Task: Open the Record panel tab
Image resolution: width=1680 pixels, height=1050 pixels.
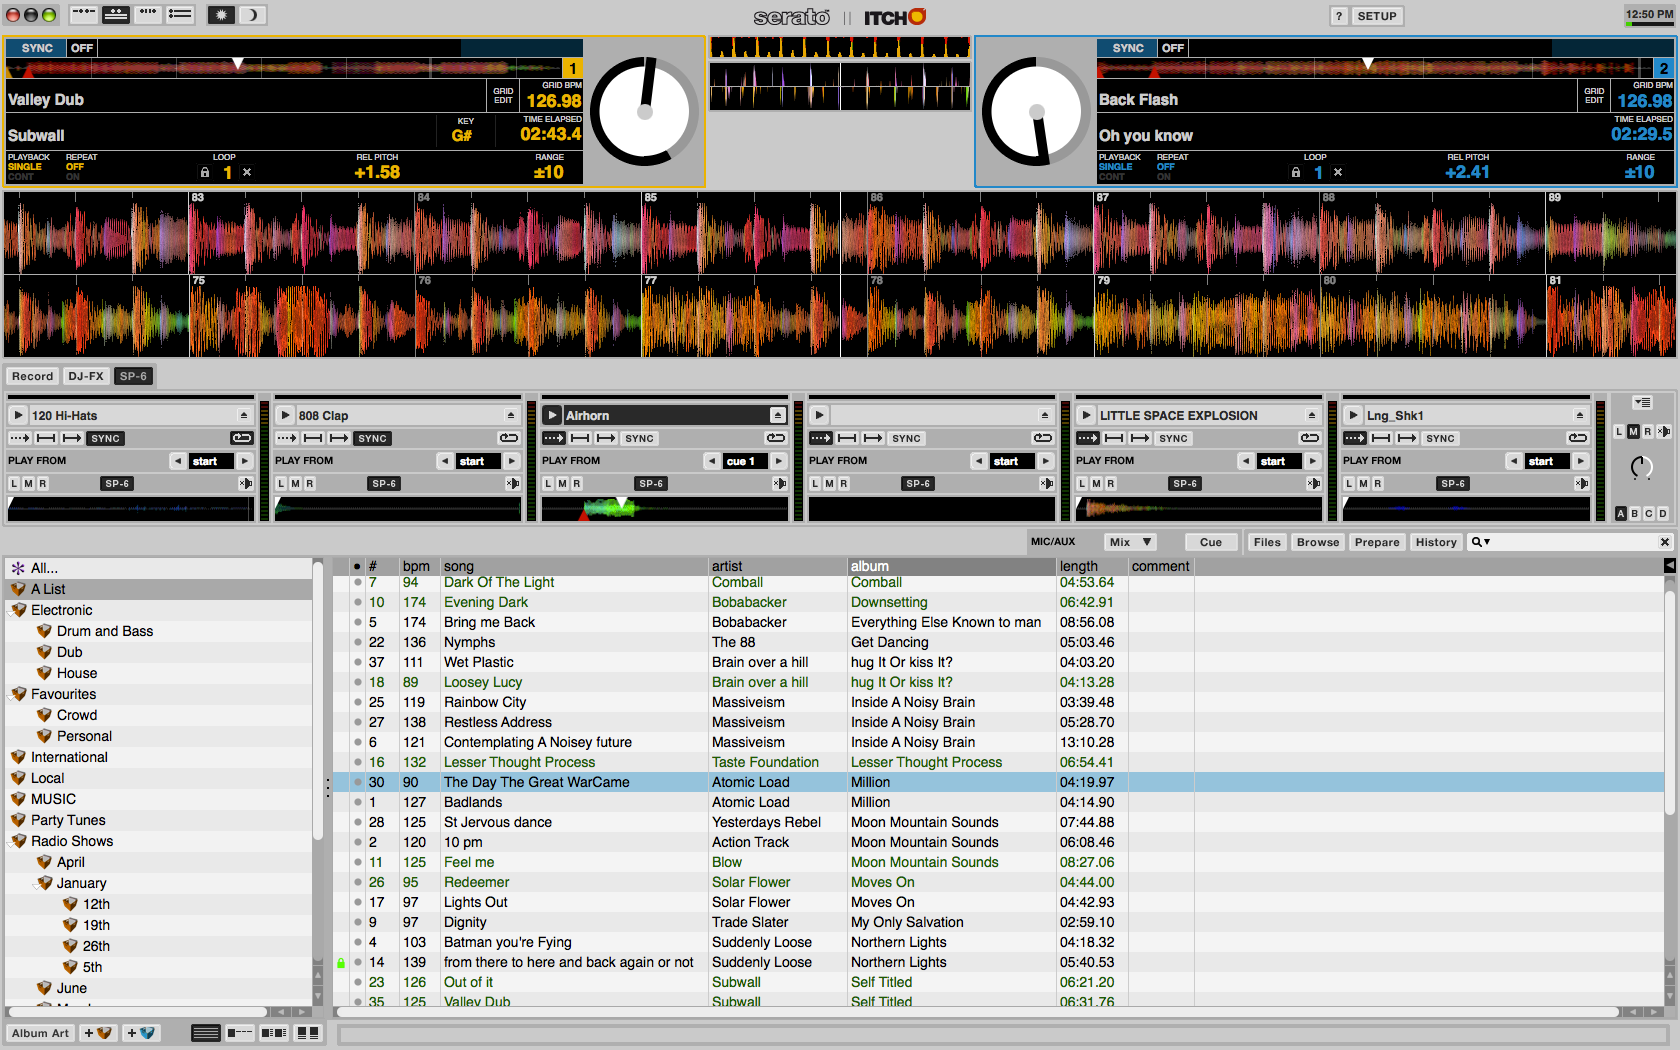Action: (32, 376)
